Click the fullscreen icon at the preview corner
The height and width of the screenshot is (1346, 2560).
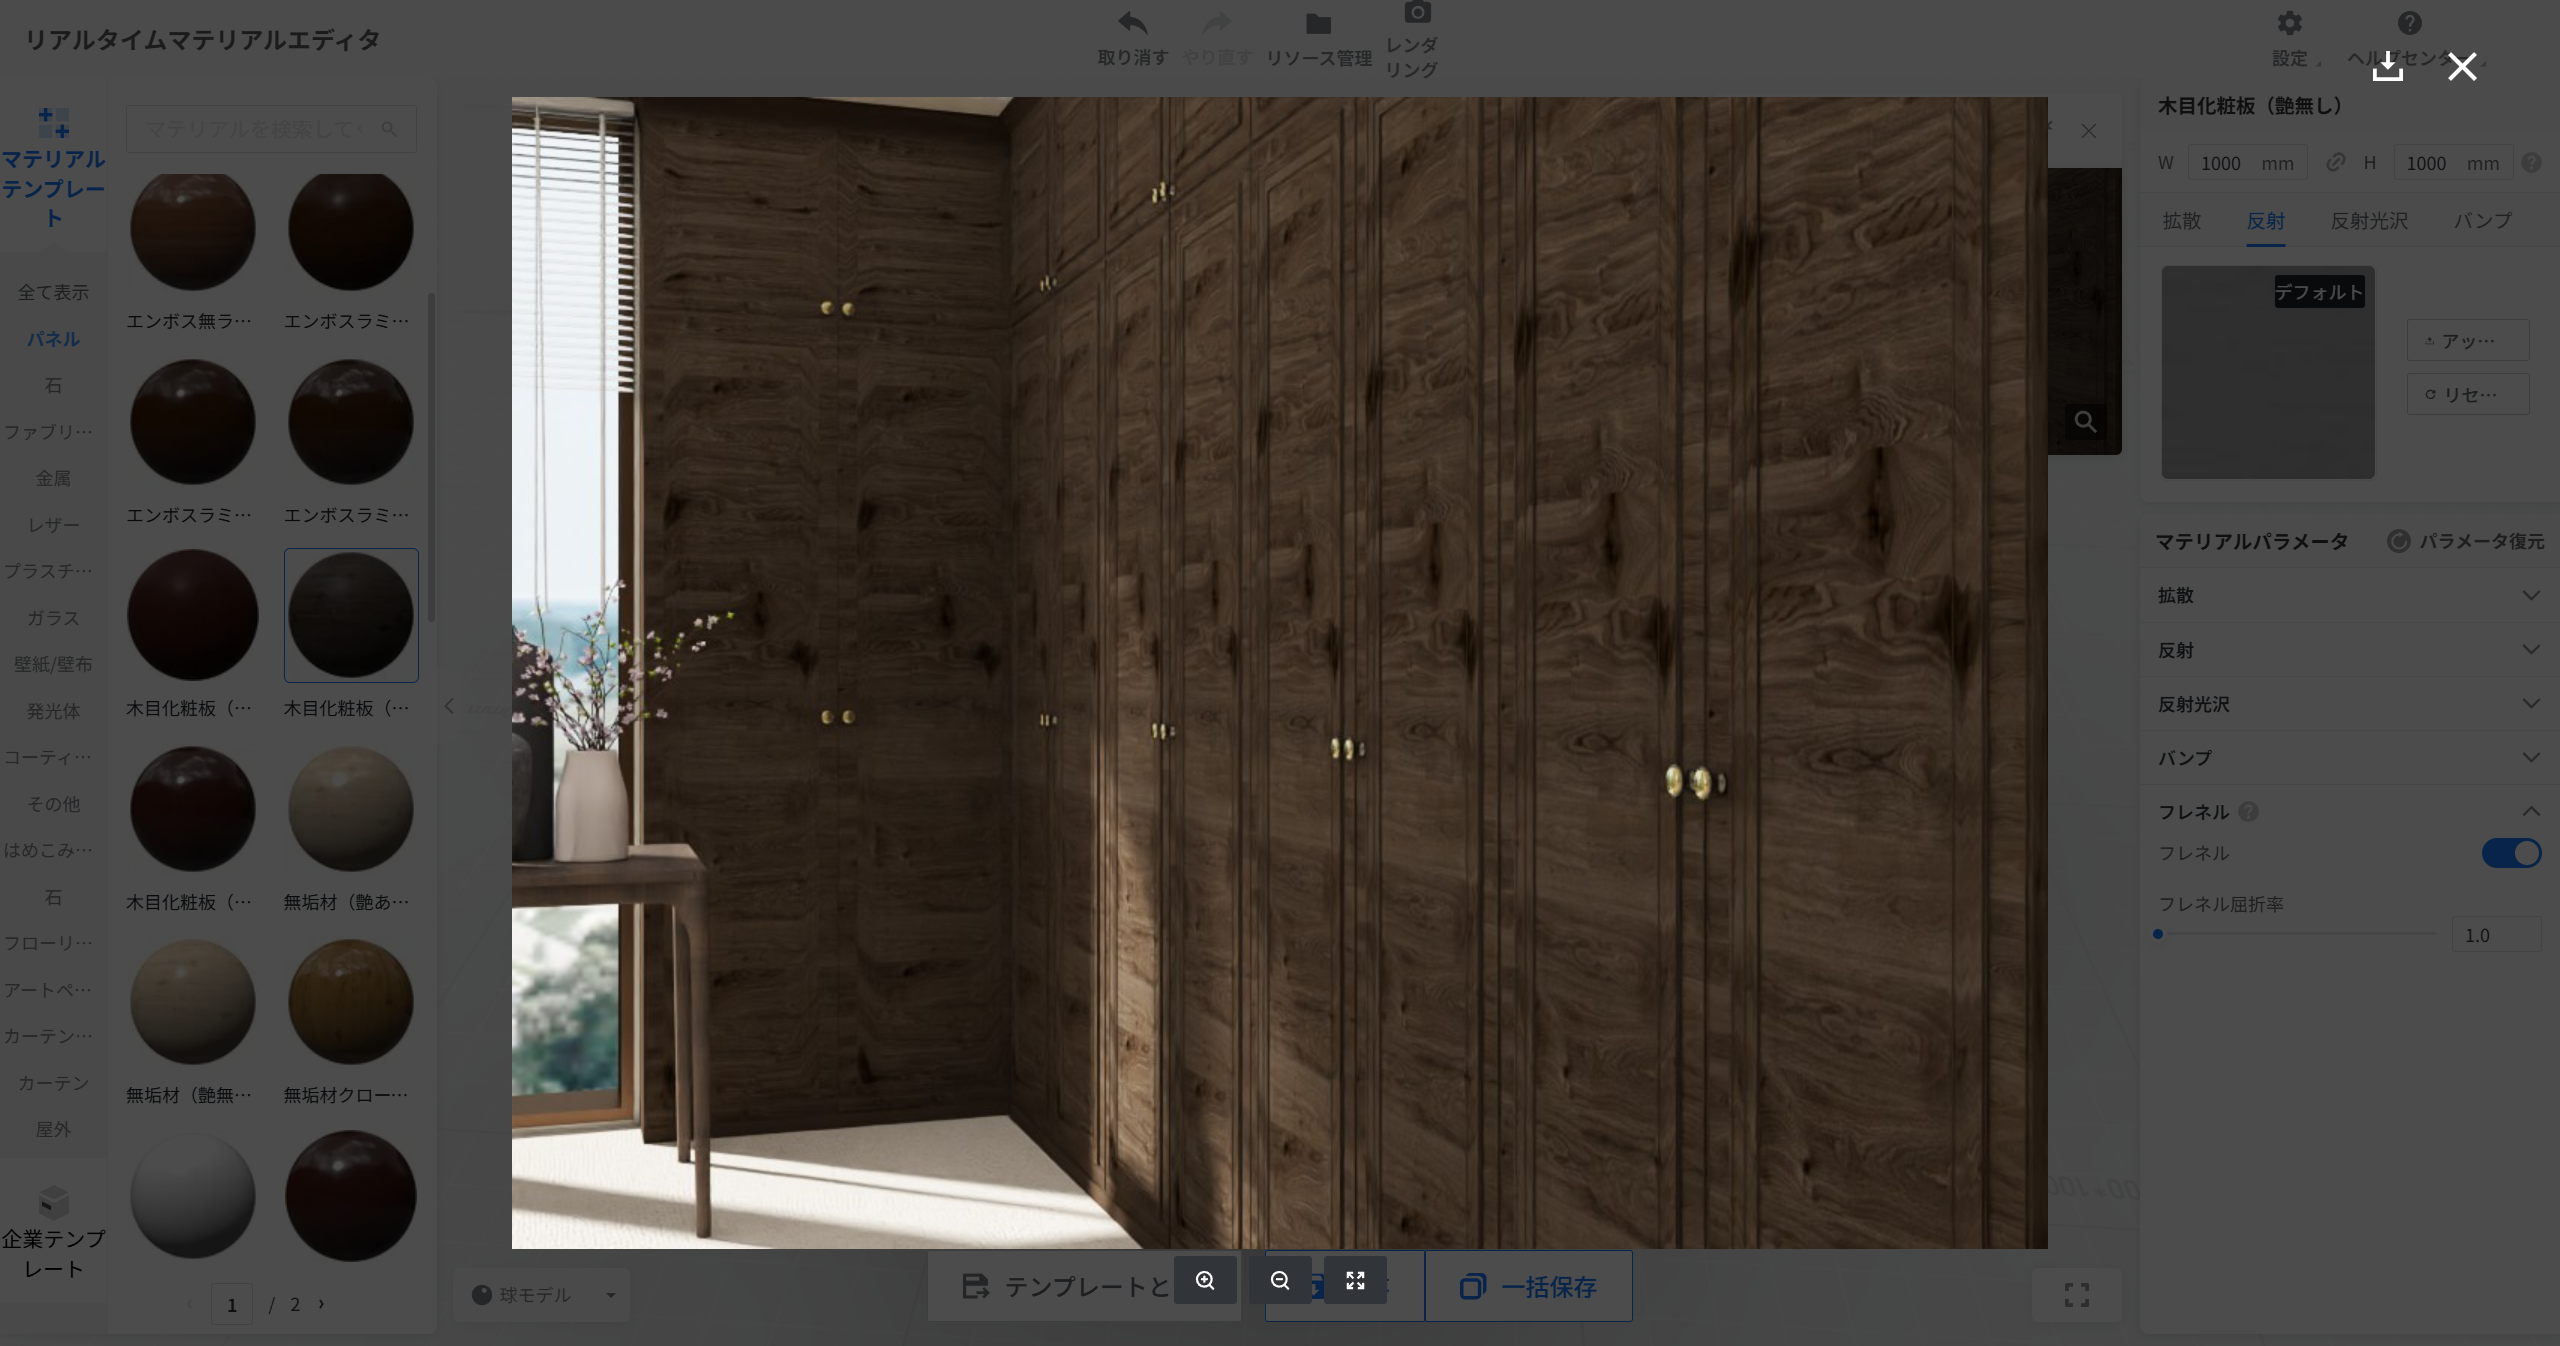click(2076, 1295)
